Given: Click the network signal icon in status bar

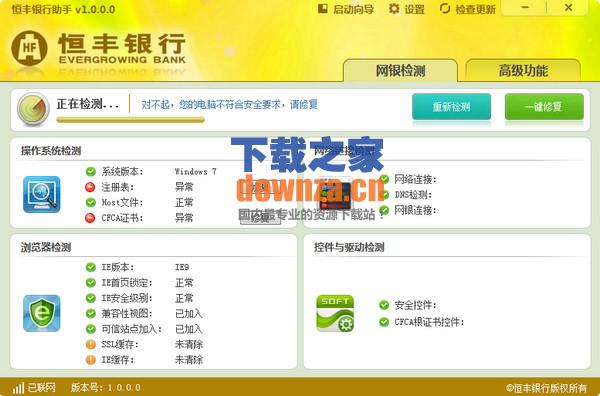Looking at the screenshot, I should (x=18, y=388).
